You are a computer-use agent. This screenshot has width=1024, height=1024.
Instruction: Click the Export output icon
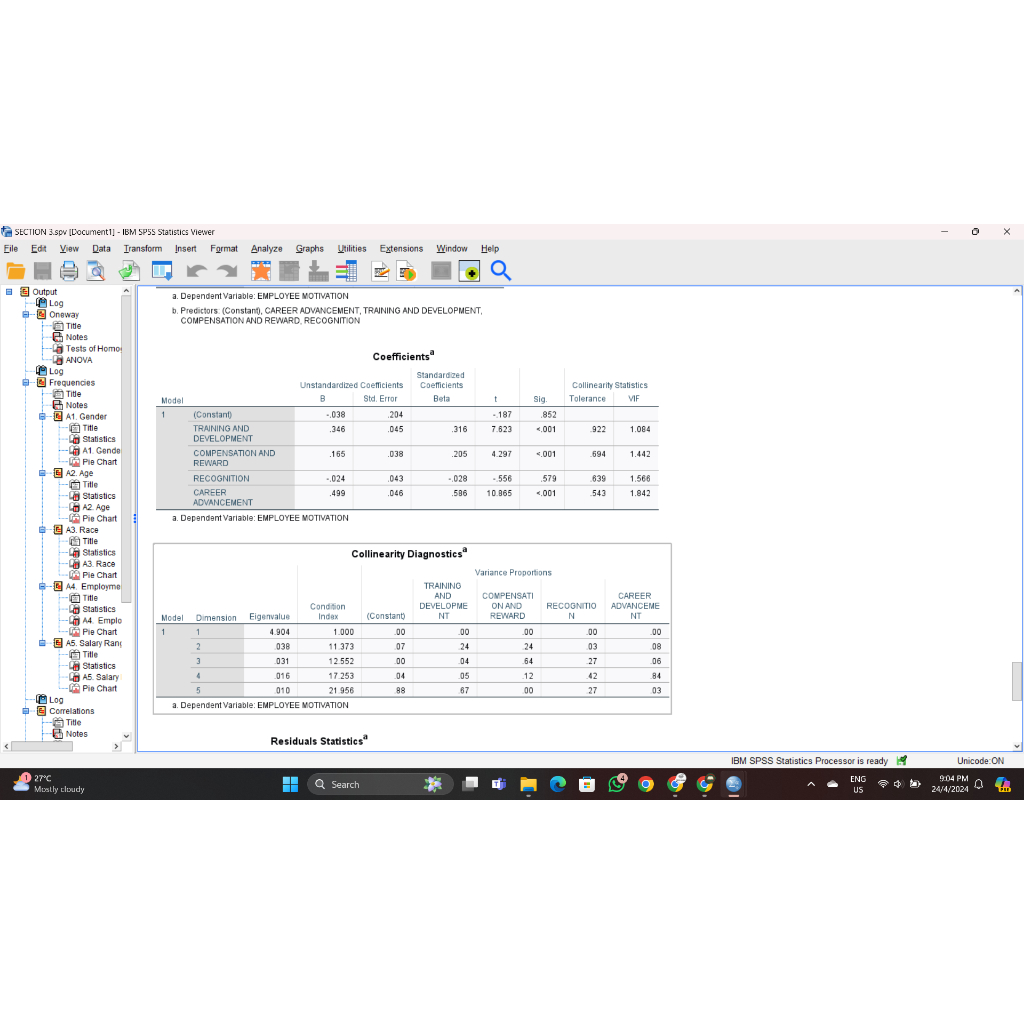pos(129,271)
